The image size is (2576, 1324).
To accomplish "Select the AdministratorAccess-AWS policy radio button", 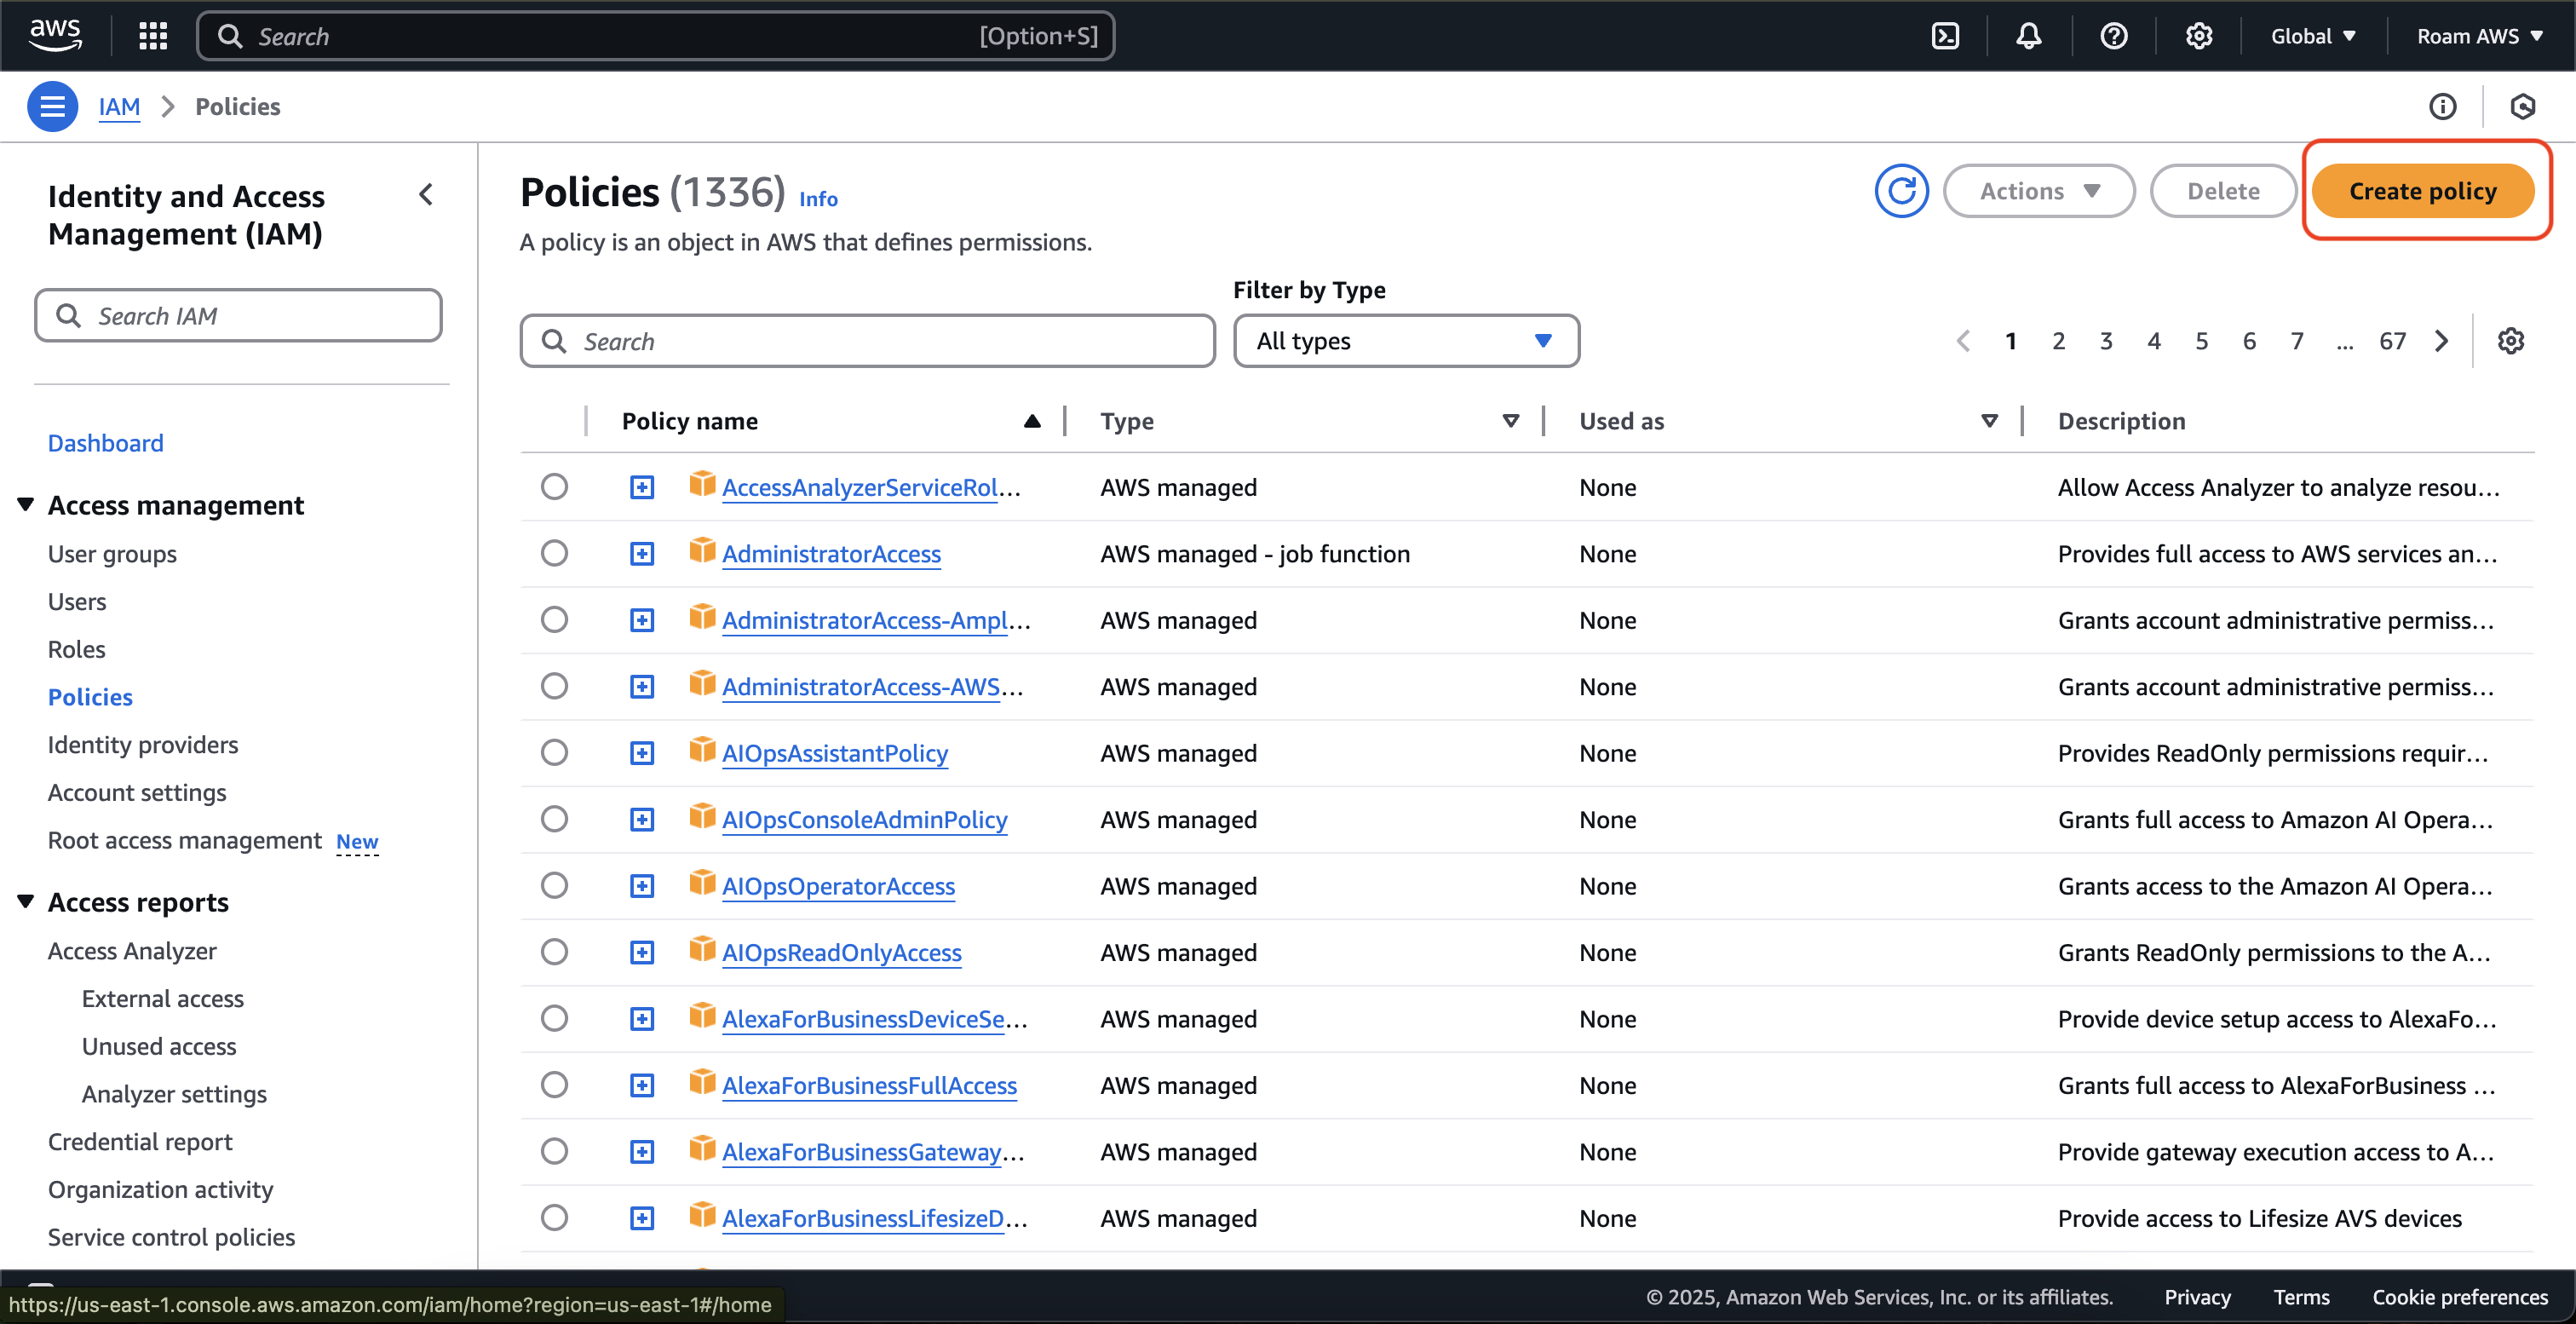I will [554, 686].
